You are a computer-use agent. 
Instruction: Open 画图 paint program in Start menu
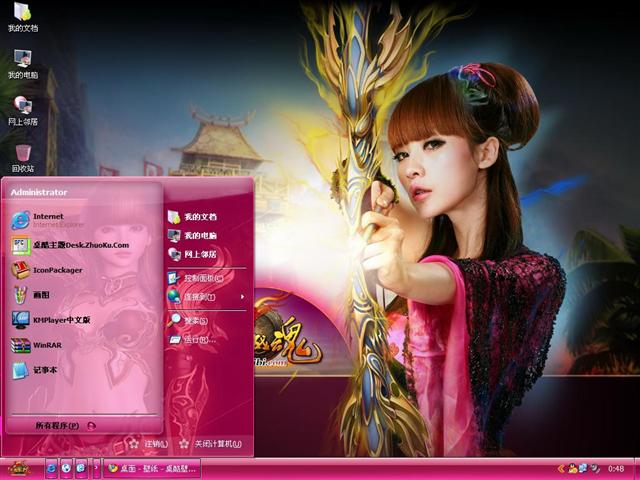pyautogui.click(x=31, y=295)
